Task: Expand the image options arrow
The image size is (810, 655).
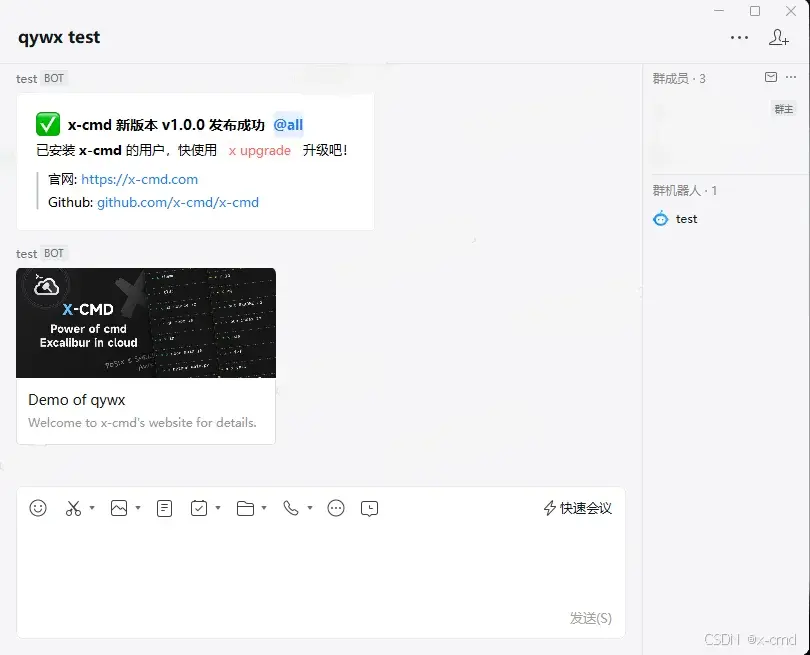Action: coord(138,508)
